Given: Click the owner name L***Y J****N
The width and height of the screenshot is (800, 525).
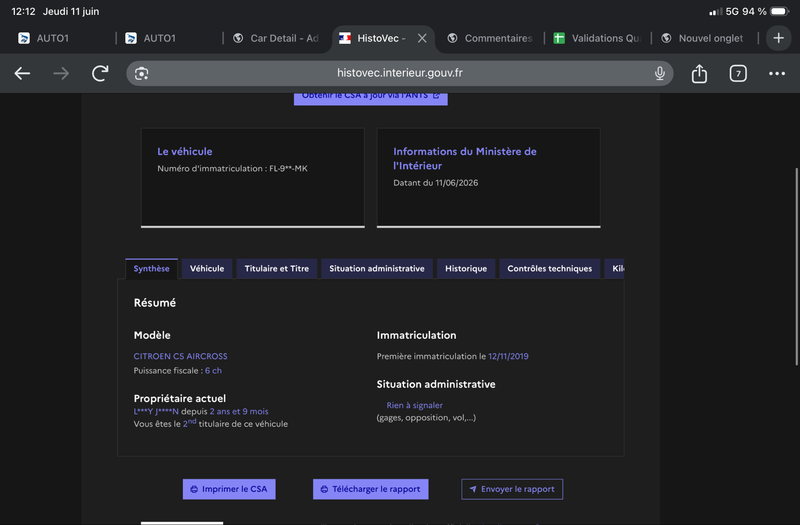Looking at the screenshot, I should click(156, 411).
